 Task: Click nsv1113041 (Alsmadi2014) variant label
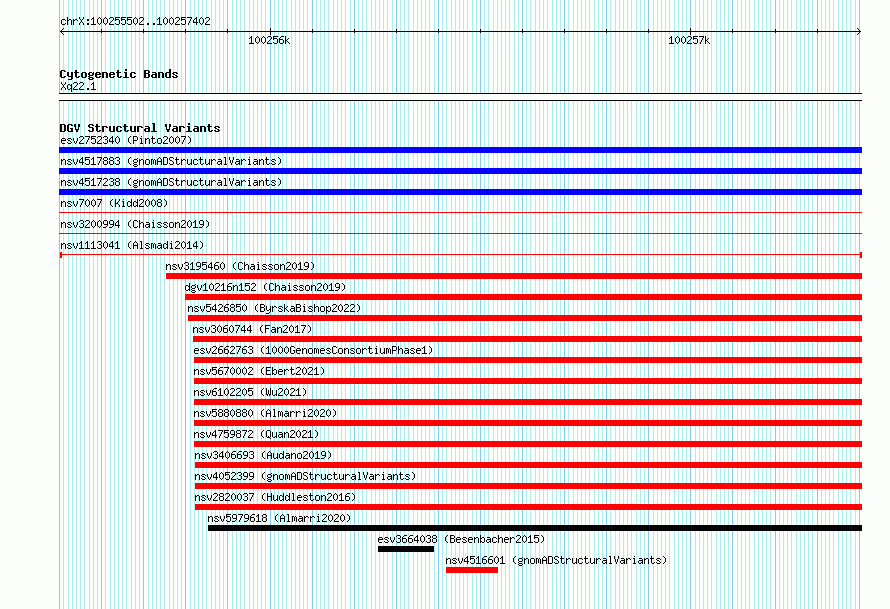tap(132, 245)
